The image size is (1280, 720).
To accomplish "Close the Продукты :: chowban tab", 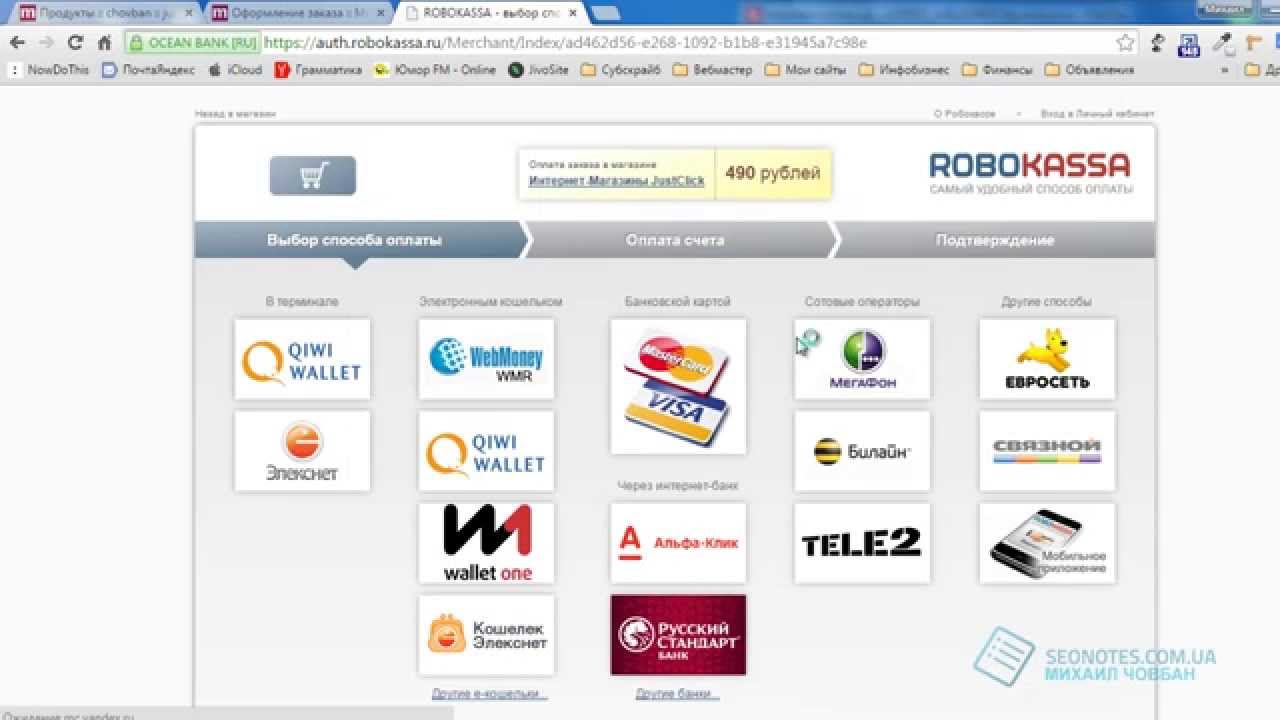I will click(188, 13).
